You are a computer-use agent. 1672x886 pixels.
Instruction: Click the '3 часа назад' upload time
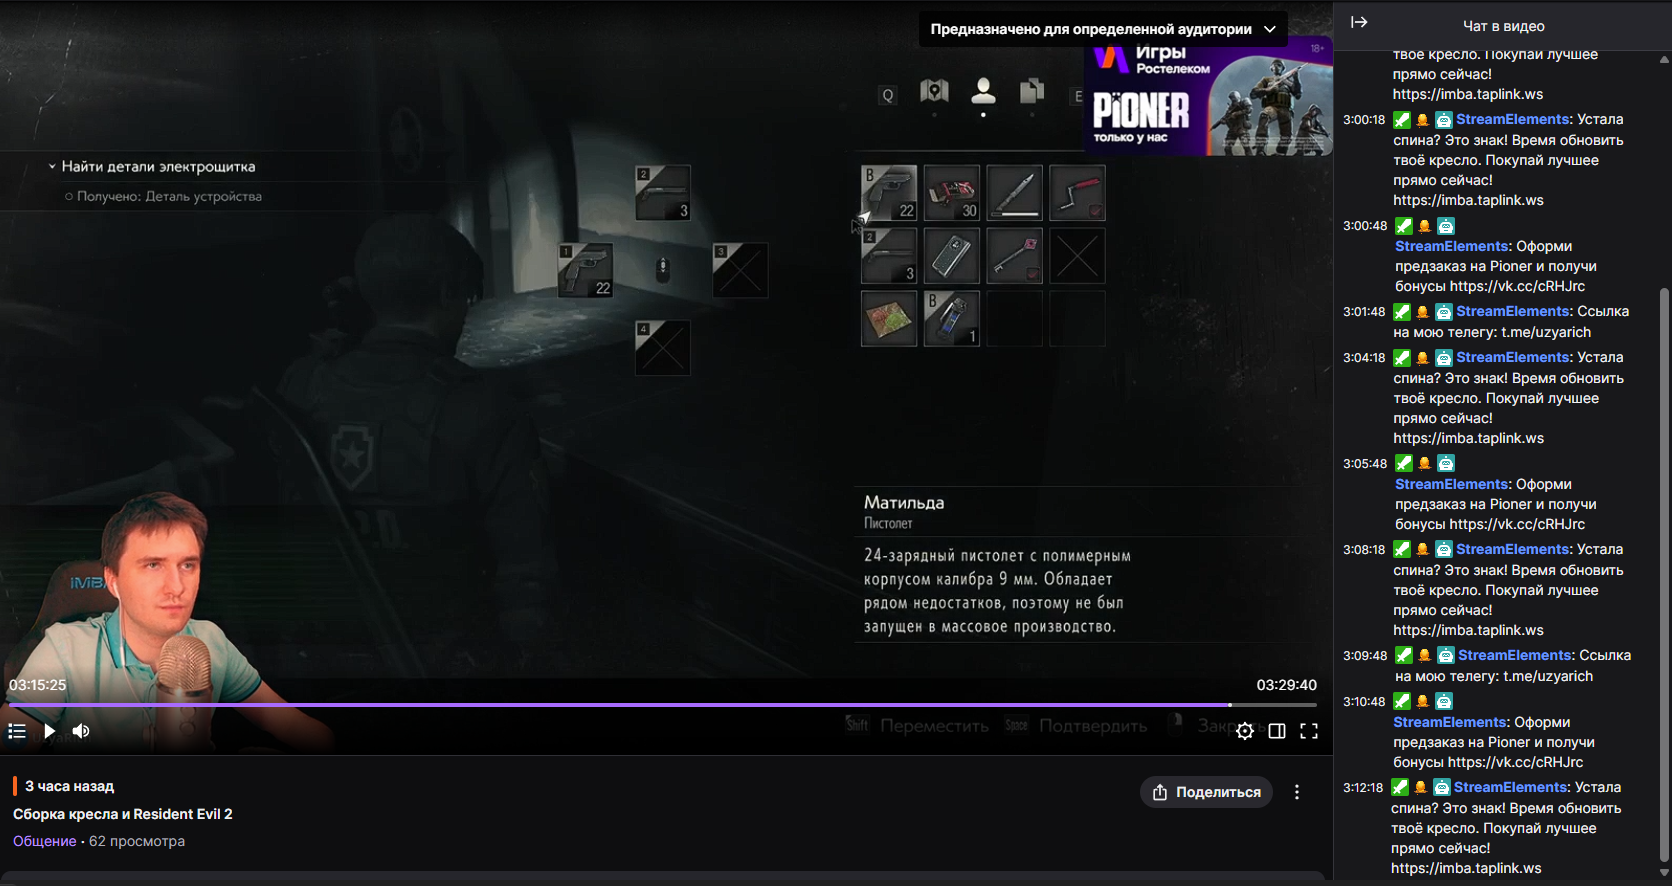click(70, 786)
